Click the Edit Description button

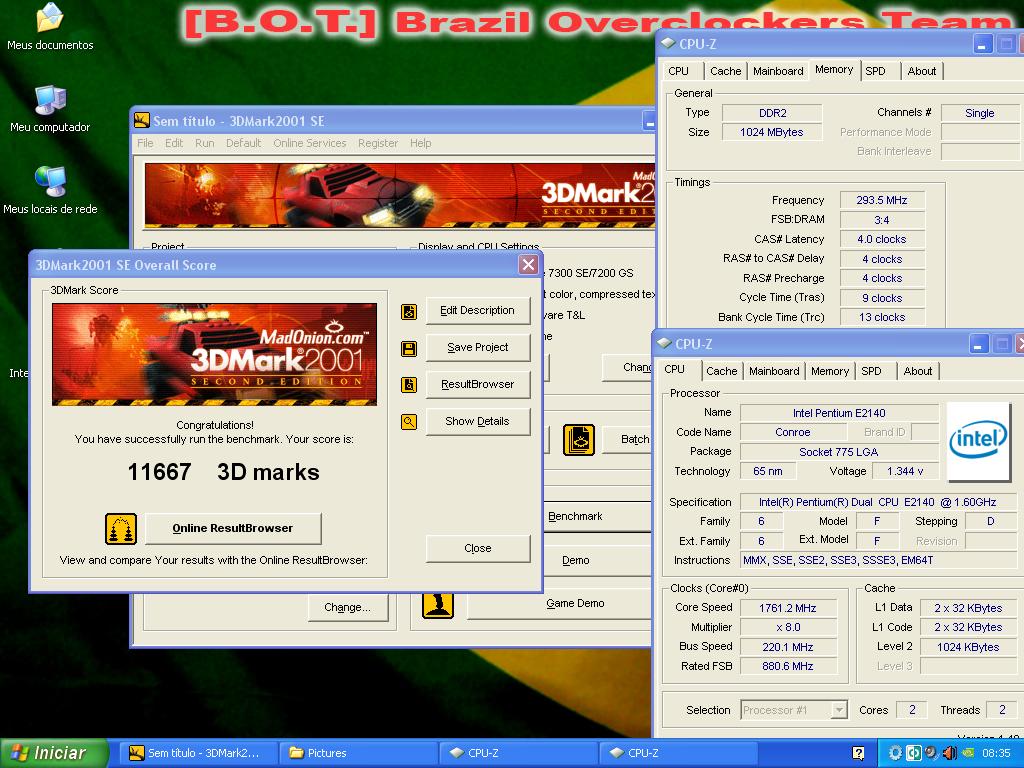coord(477,311)
